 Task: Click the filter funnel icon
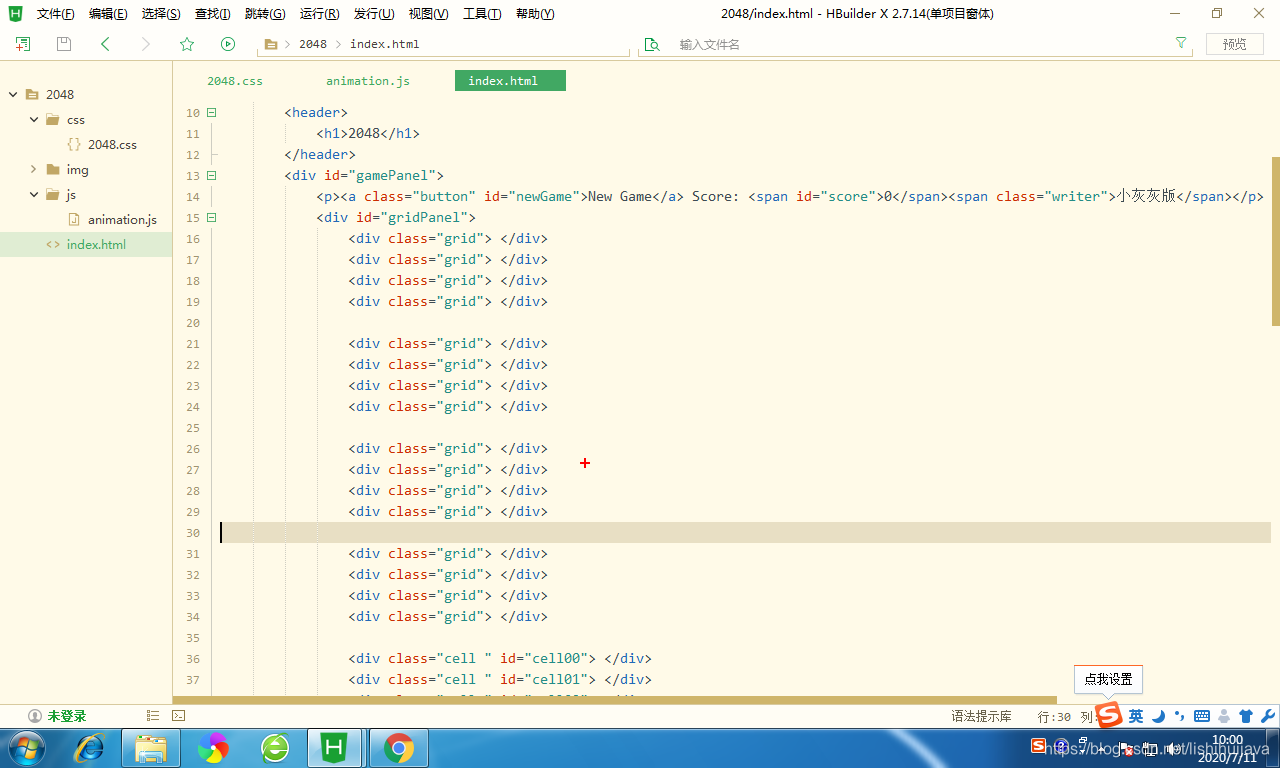(1181, 43)
